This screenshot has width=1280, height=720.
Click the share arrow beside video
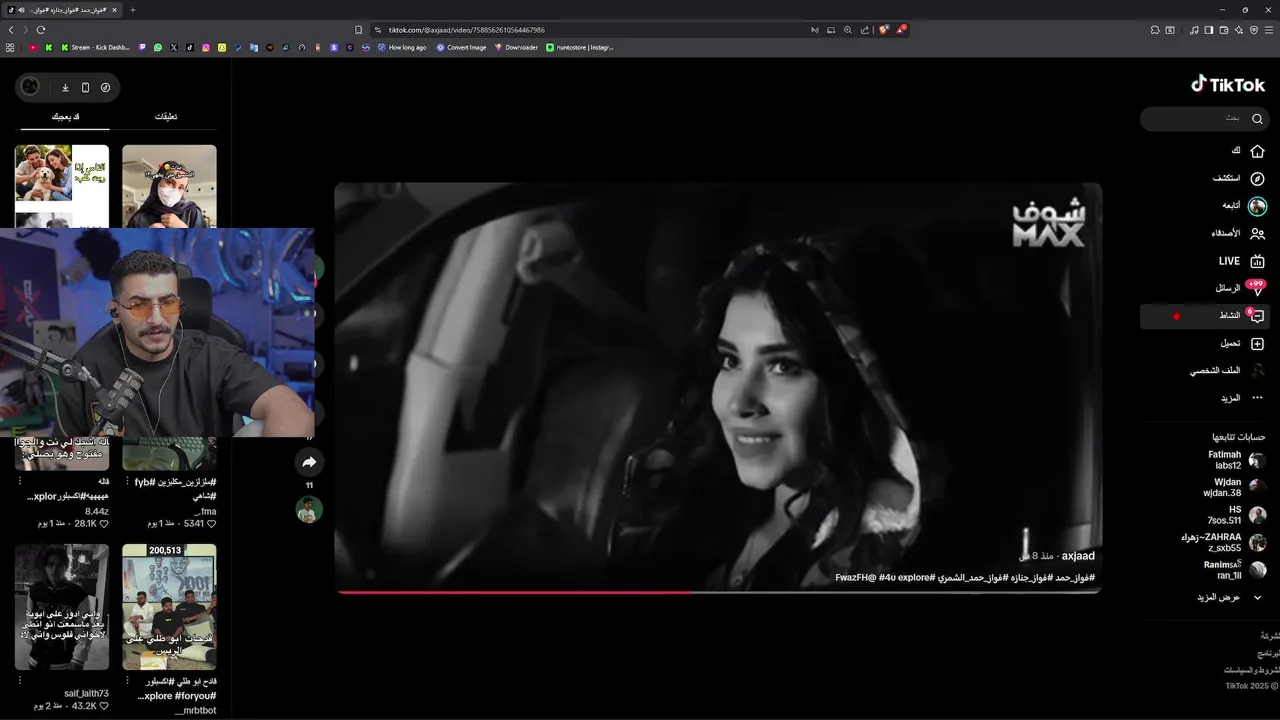pos(309,461)
